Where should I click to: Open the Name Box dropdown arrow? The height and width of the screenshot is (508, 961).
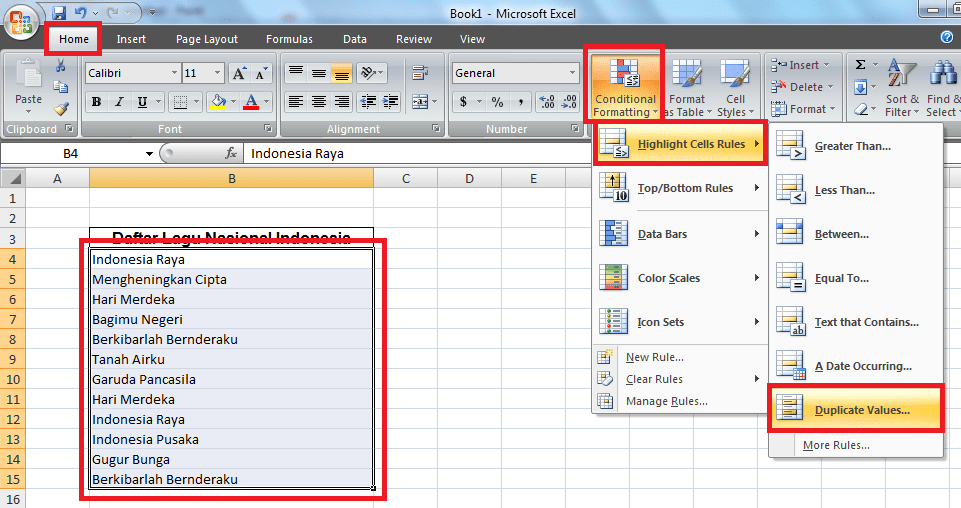click(149, 154)
